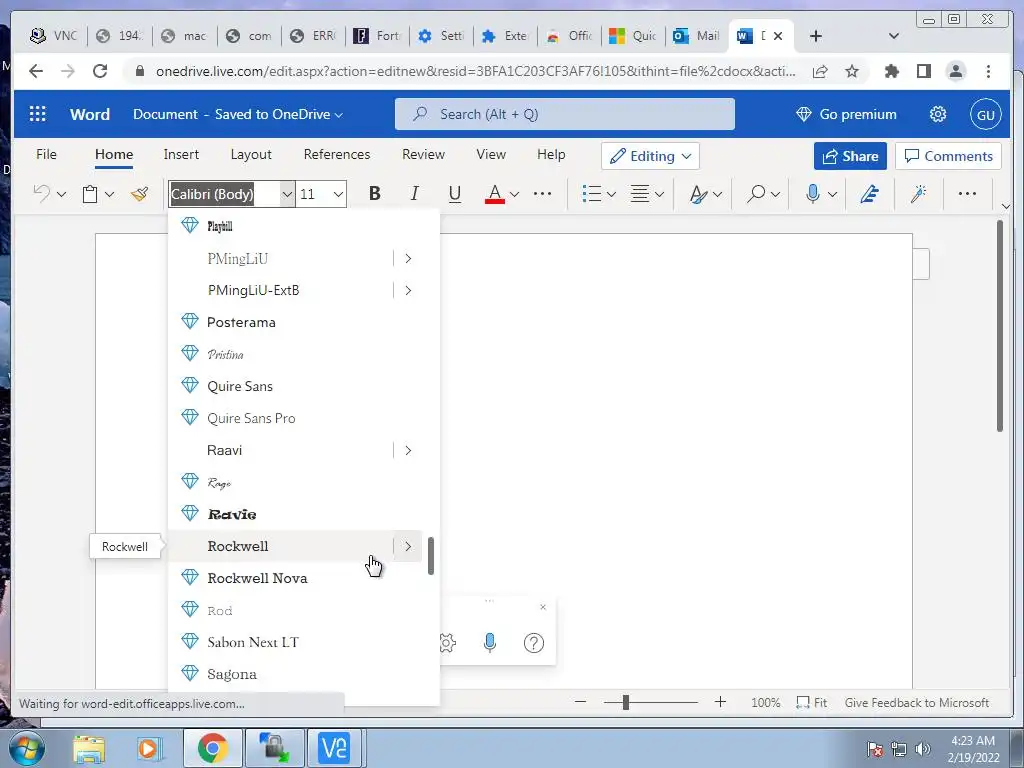Viewport: 1024px width, 768px height.
Task: Adjust the zoom slider handle
Action: tap(626, 702)
